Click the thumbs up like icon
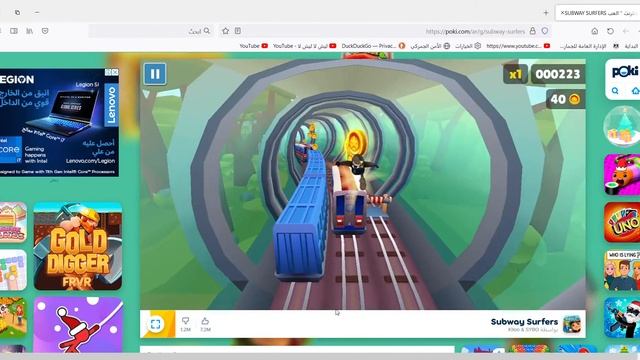 click(x=205, y=321)
